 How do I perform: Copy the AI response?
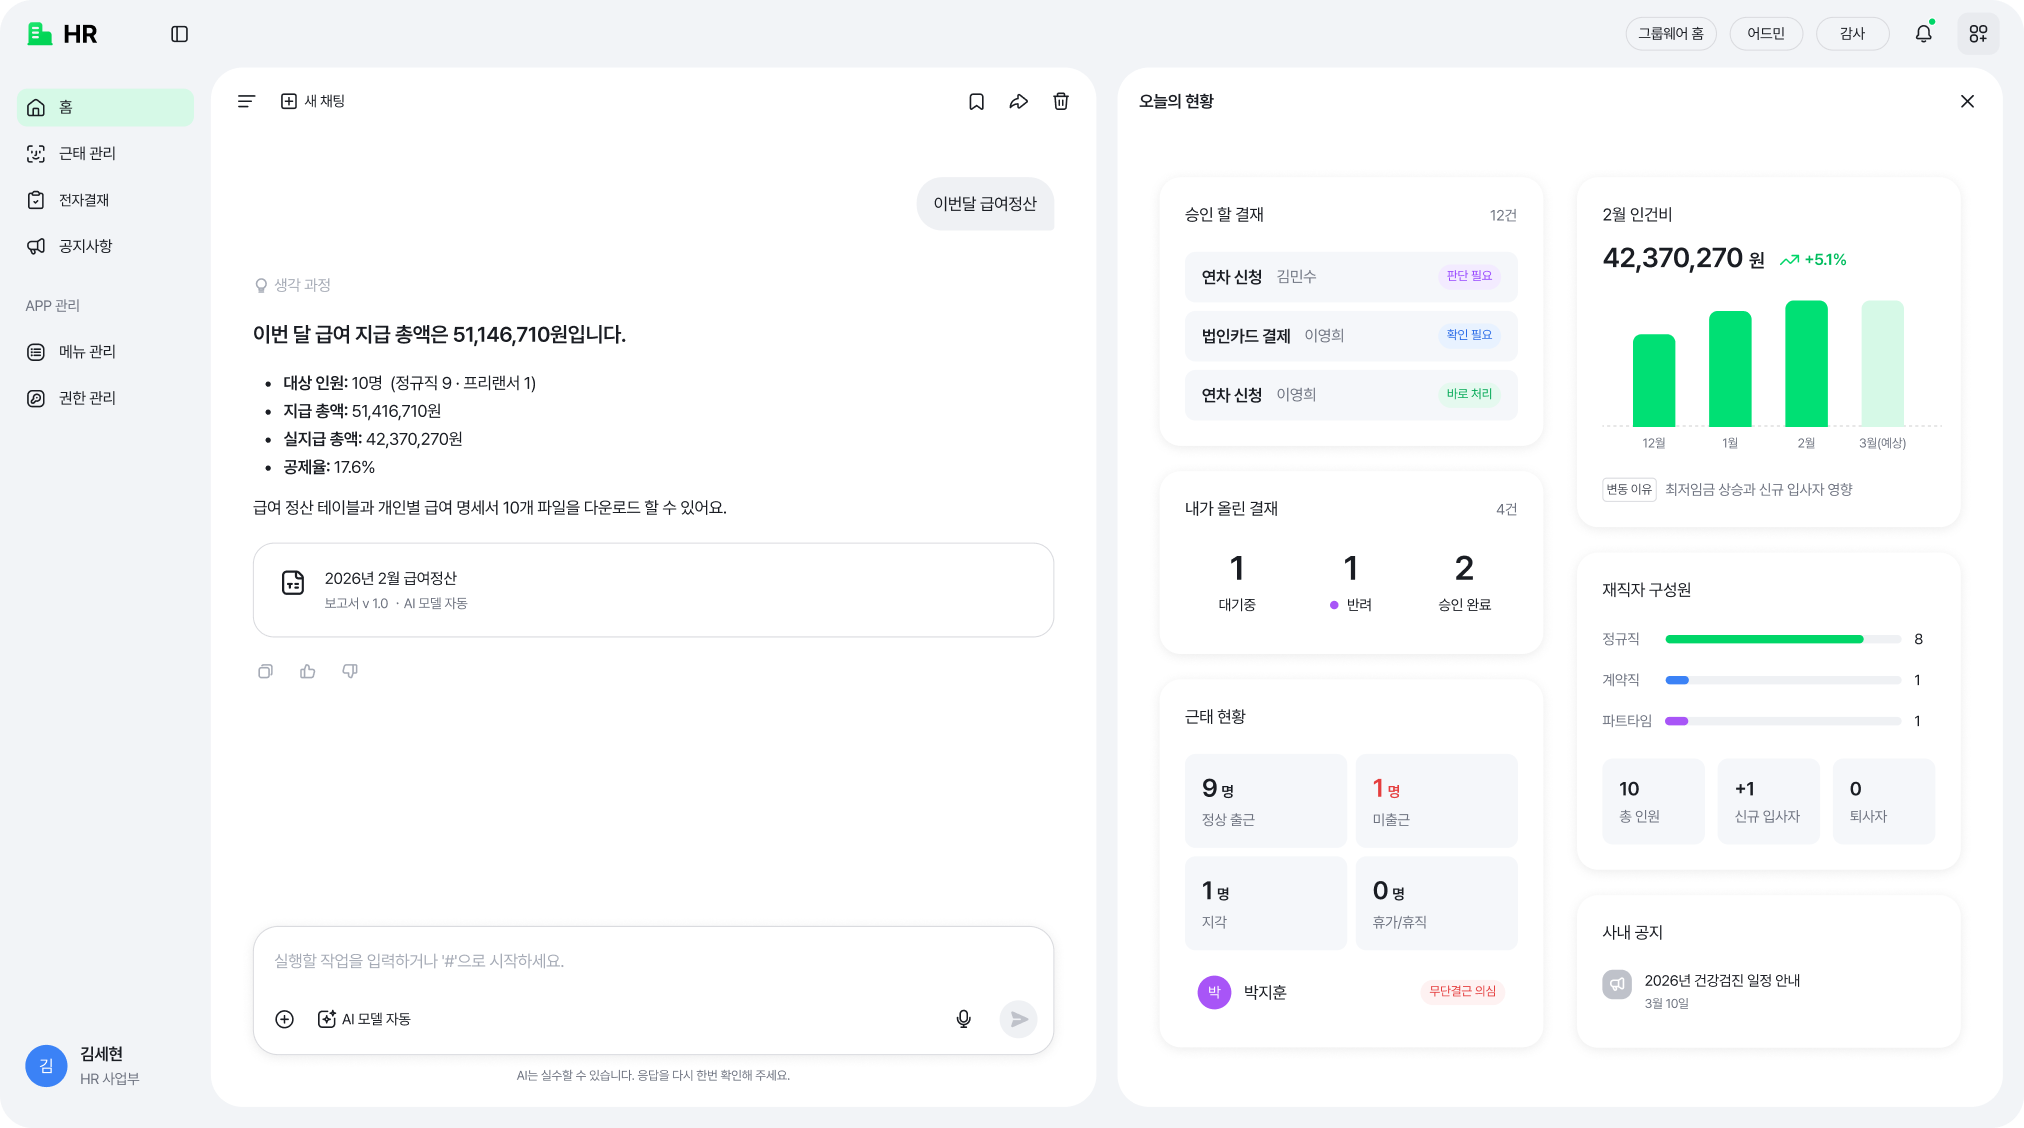coord(265,671)
